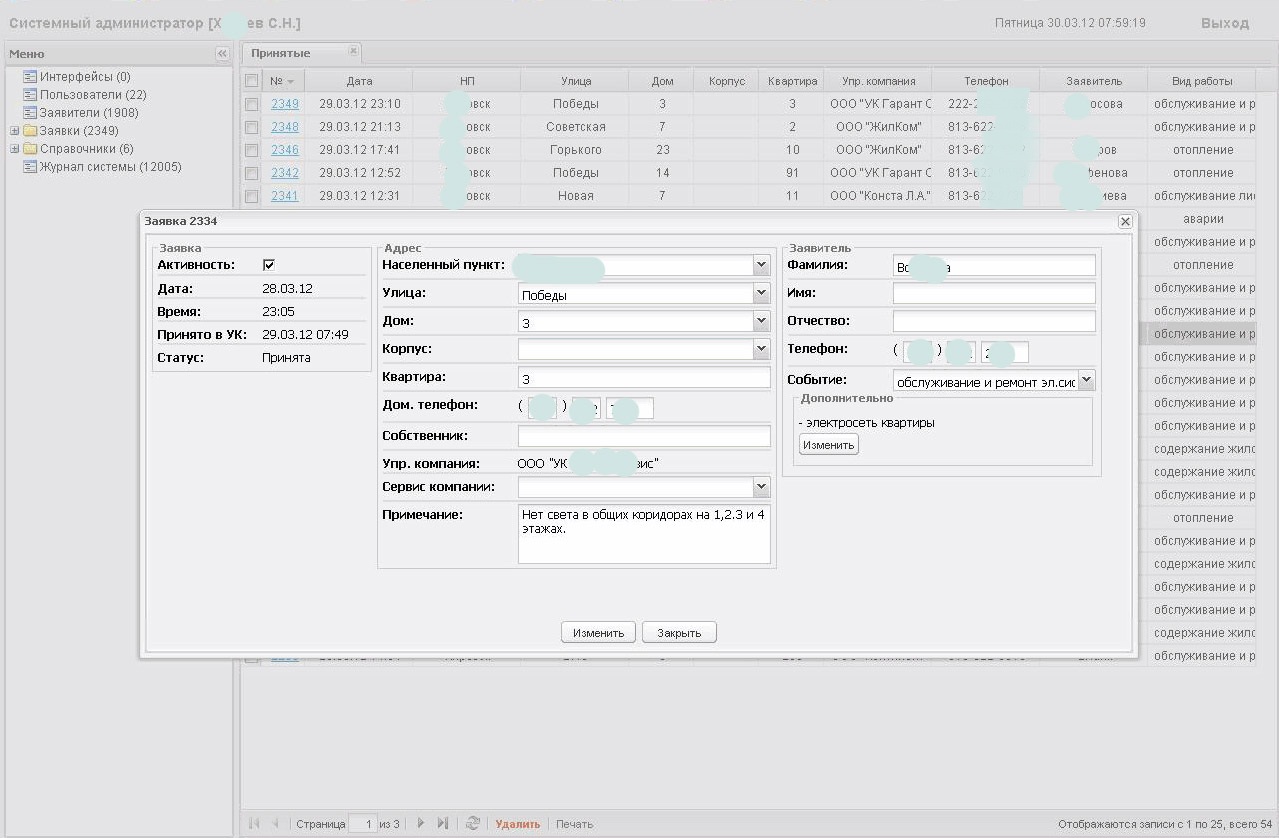Check the row checkbox for request 2346
Image resolution: width=1279 pixels, height=838 pixels.
tap(252, 150)
